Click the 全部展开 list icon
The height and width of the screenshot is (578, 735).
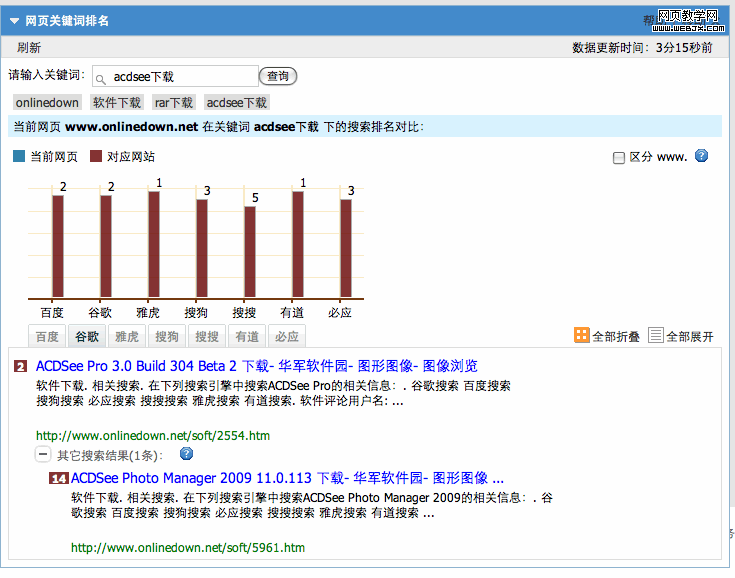point(656,336)
